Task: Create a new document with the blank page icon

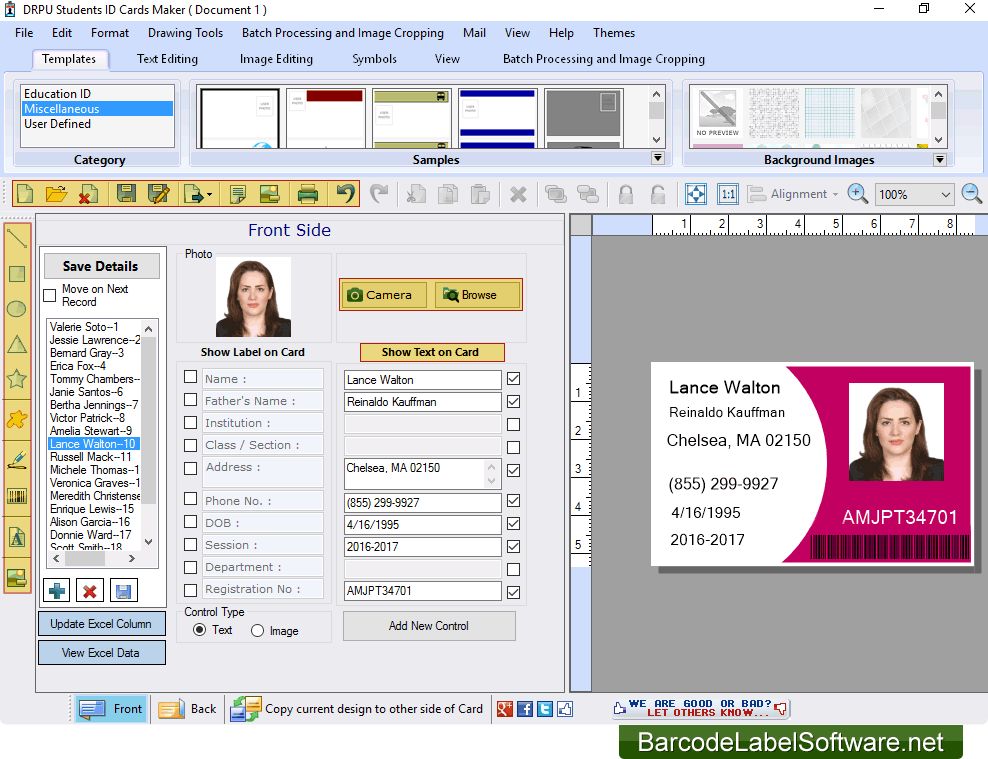Action: 25,193
